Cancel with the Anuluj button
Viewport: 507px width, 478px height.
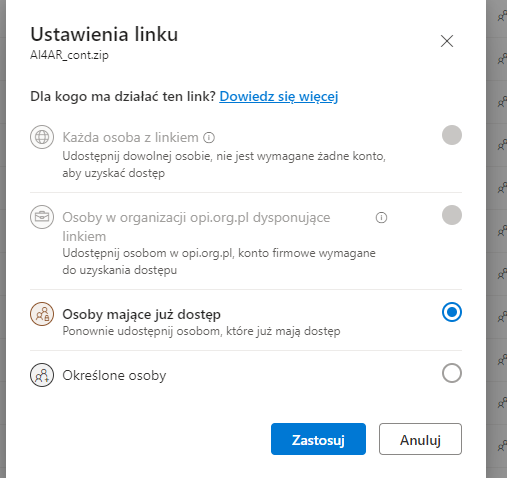click(x=420, y=439)
